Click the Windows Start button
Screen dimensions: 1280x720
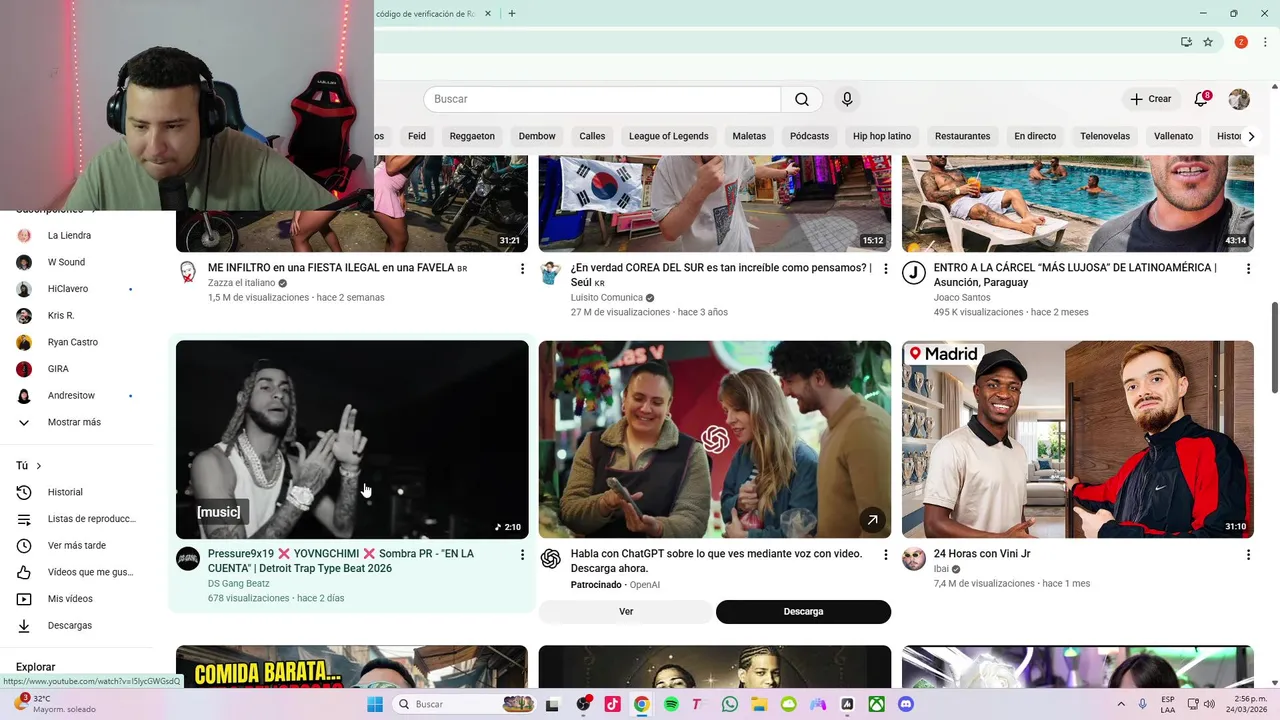click(x=375, y=704)
